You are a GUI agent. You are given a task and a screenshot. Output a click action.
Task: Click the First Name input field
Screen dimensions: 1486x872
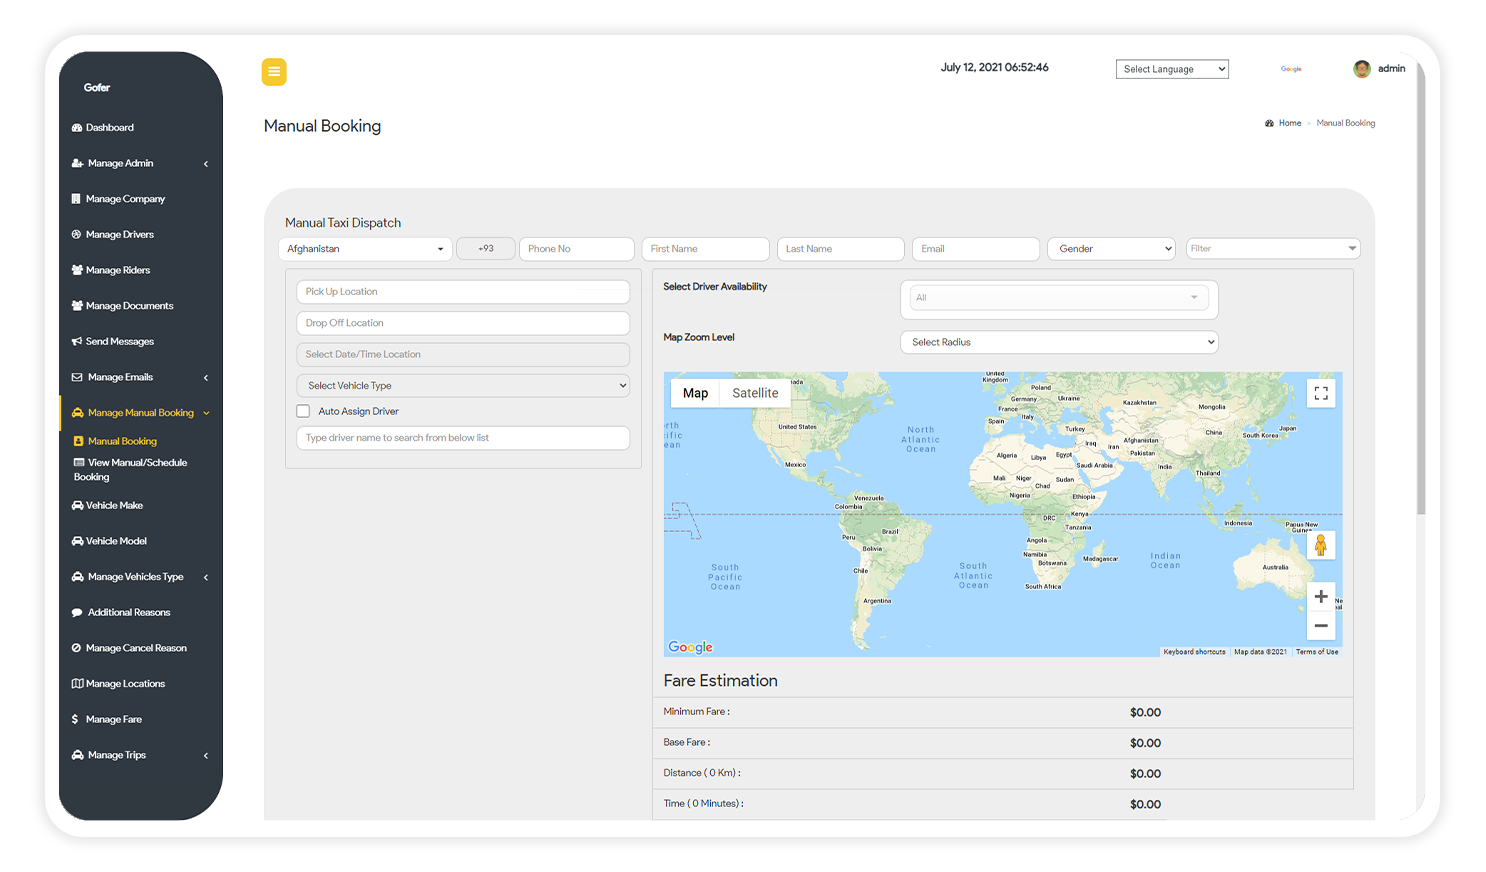[706, 249]
